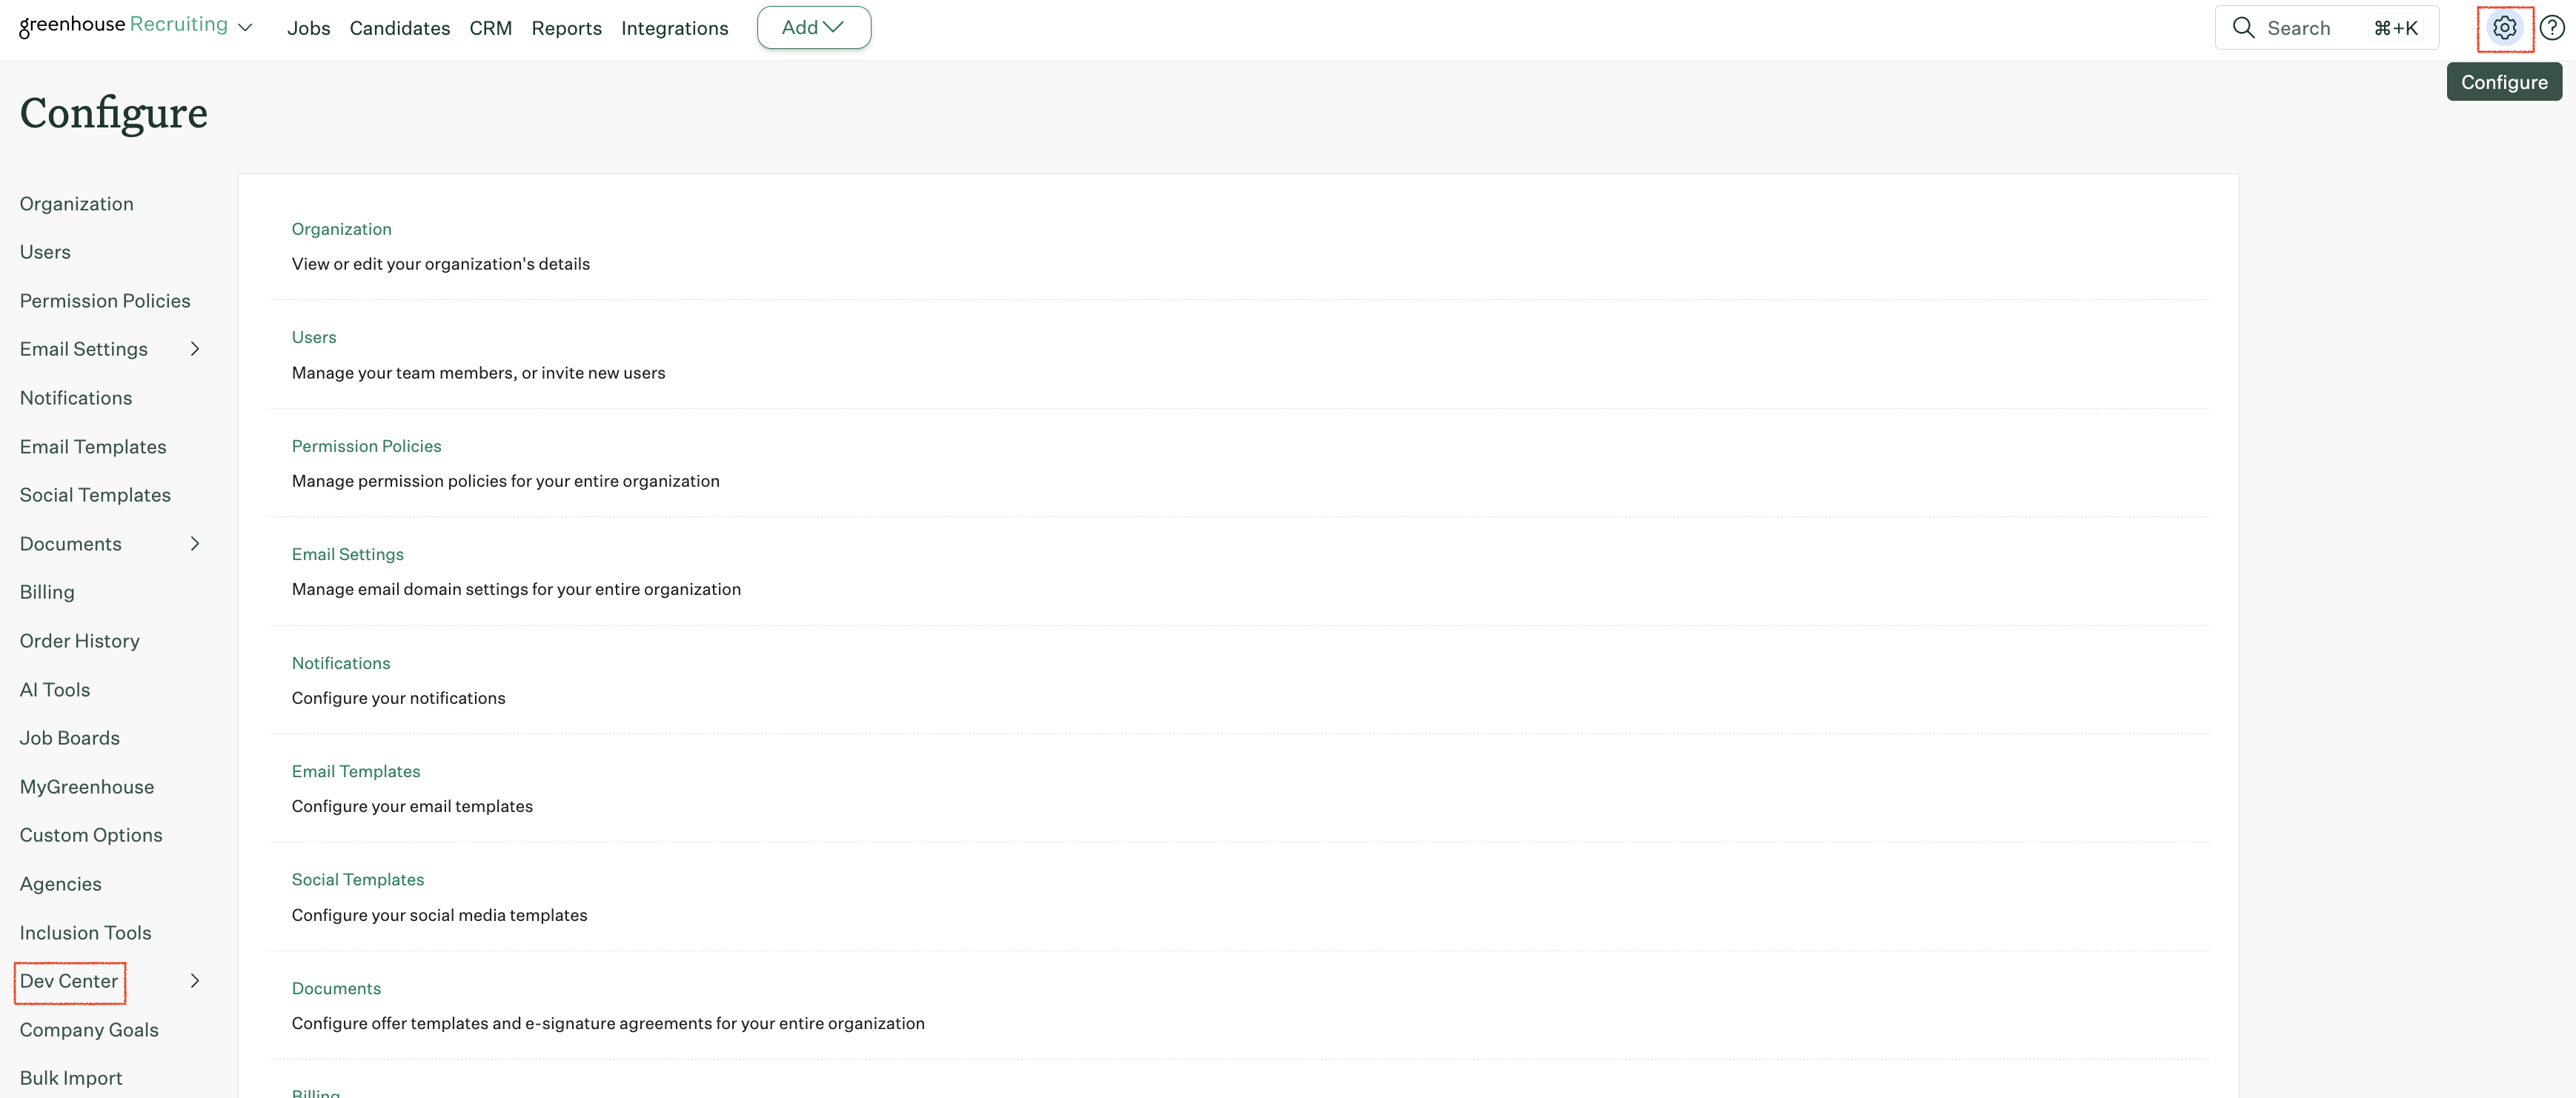2576x1098 pixels.
Task: Open the help question mark icon
Action: point(2552,28)
